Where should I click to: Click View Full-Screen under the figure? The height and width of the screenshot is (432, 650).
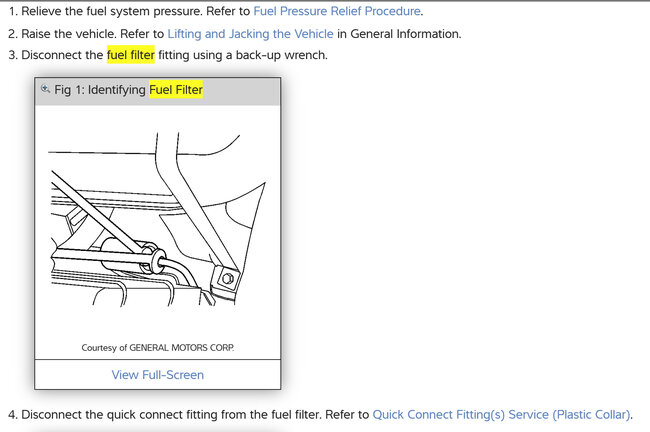point(158,375)
